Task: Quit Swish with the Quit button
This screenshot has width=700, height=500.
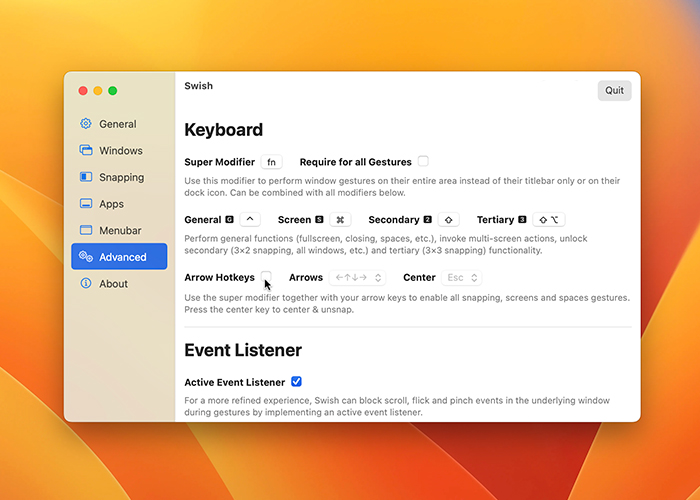Action: click(614, 91)
